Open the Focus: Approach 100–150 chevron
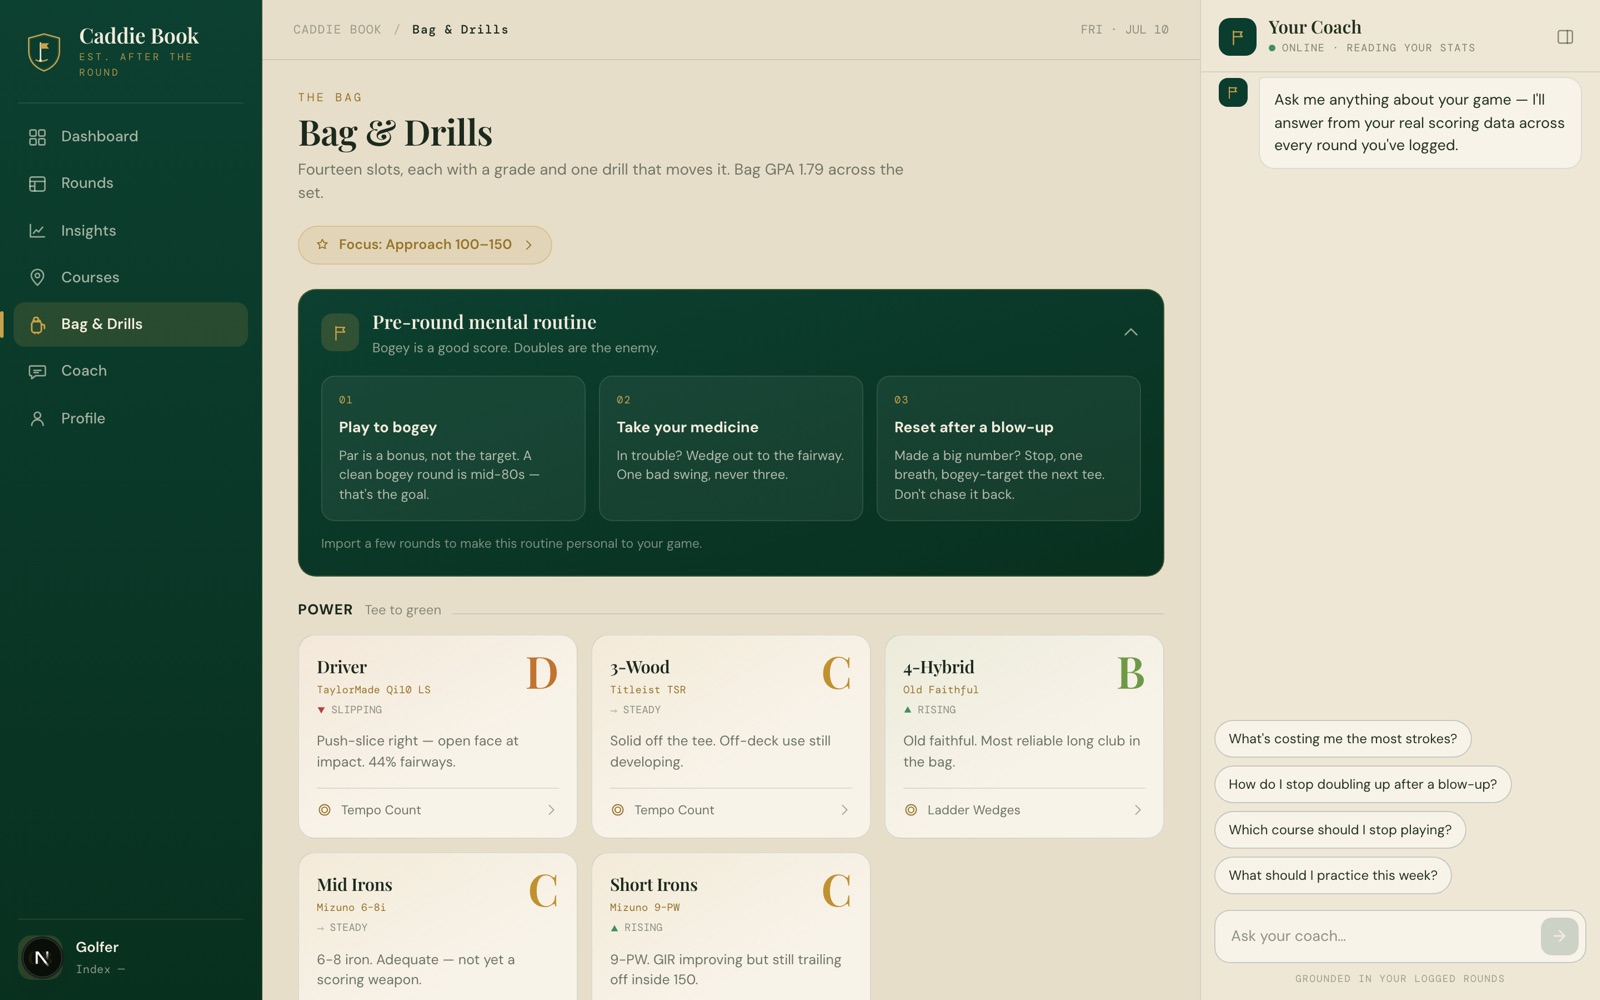 pyautogui.click(x=529, y=245)
